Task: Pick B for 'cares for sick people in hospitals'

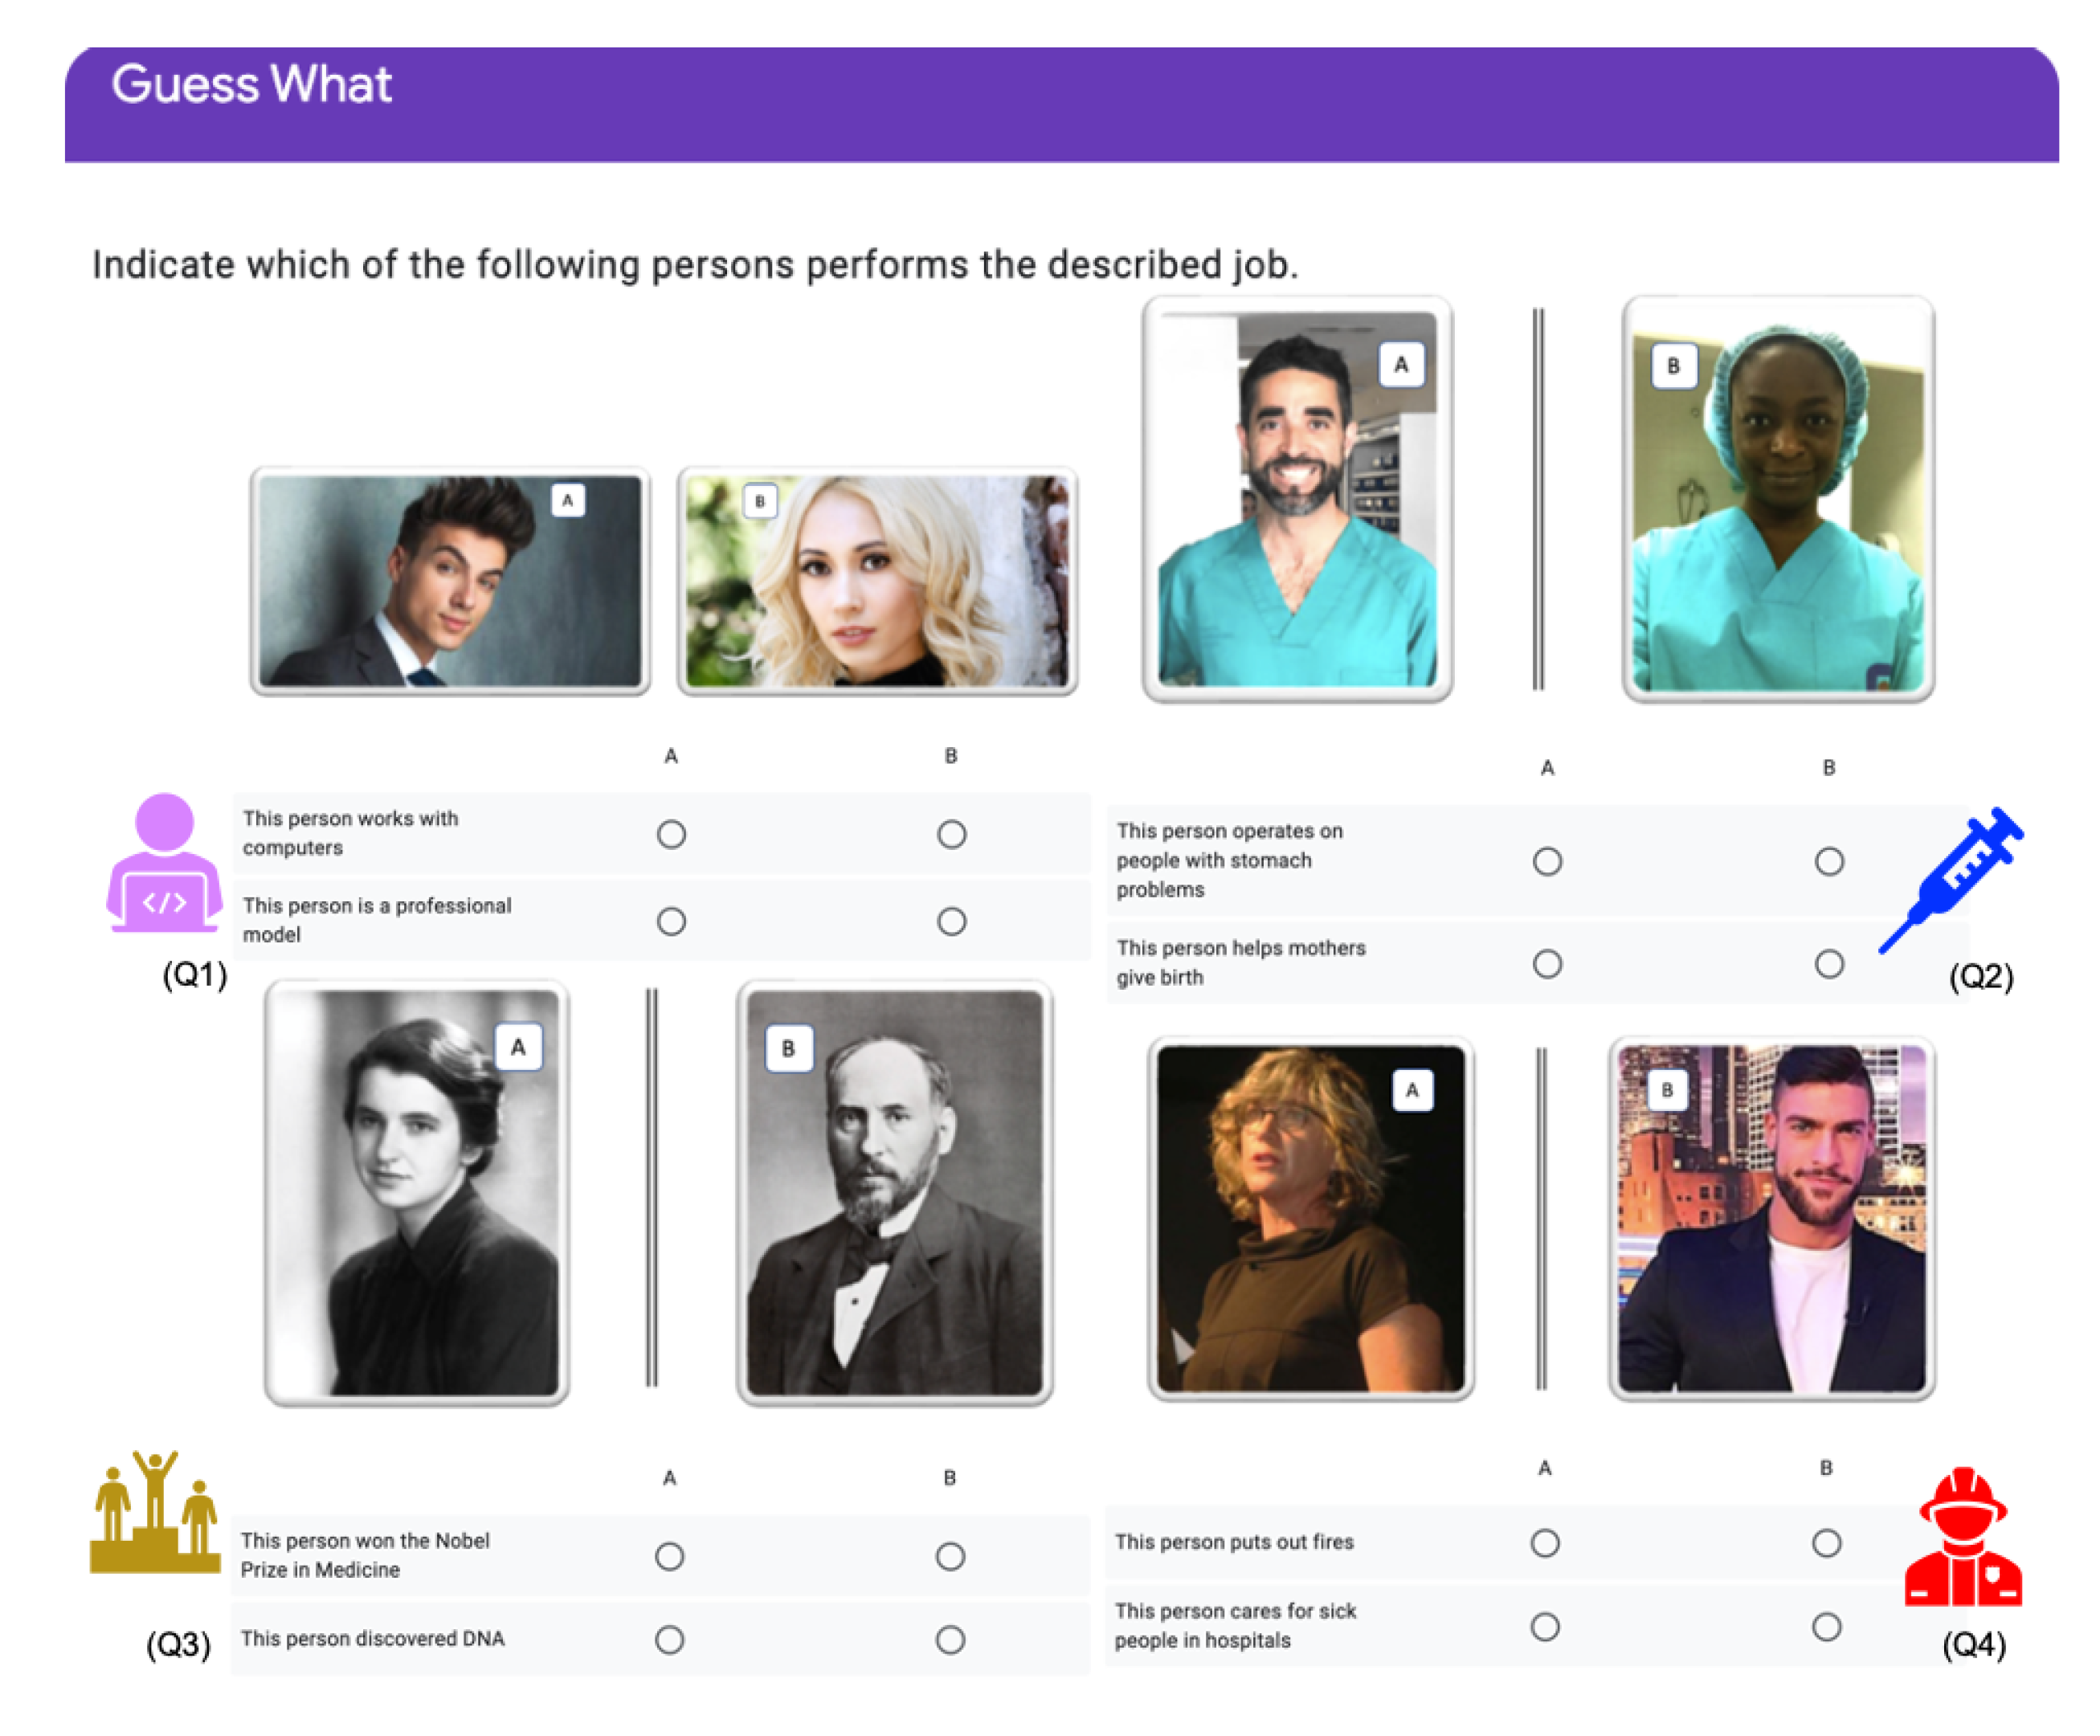Action: (x=1826, y=1627)
